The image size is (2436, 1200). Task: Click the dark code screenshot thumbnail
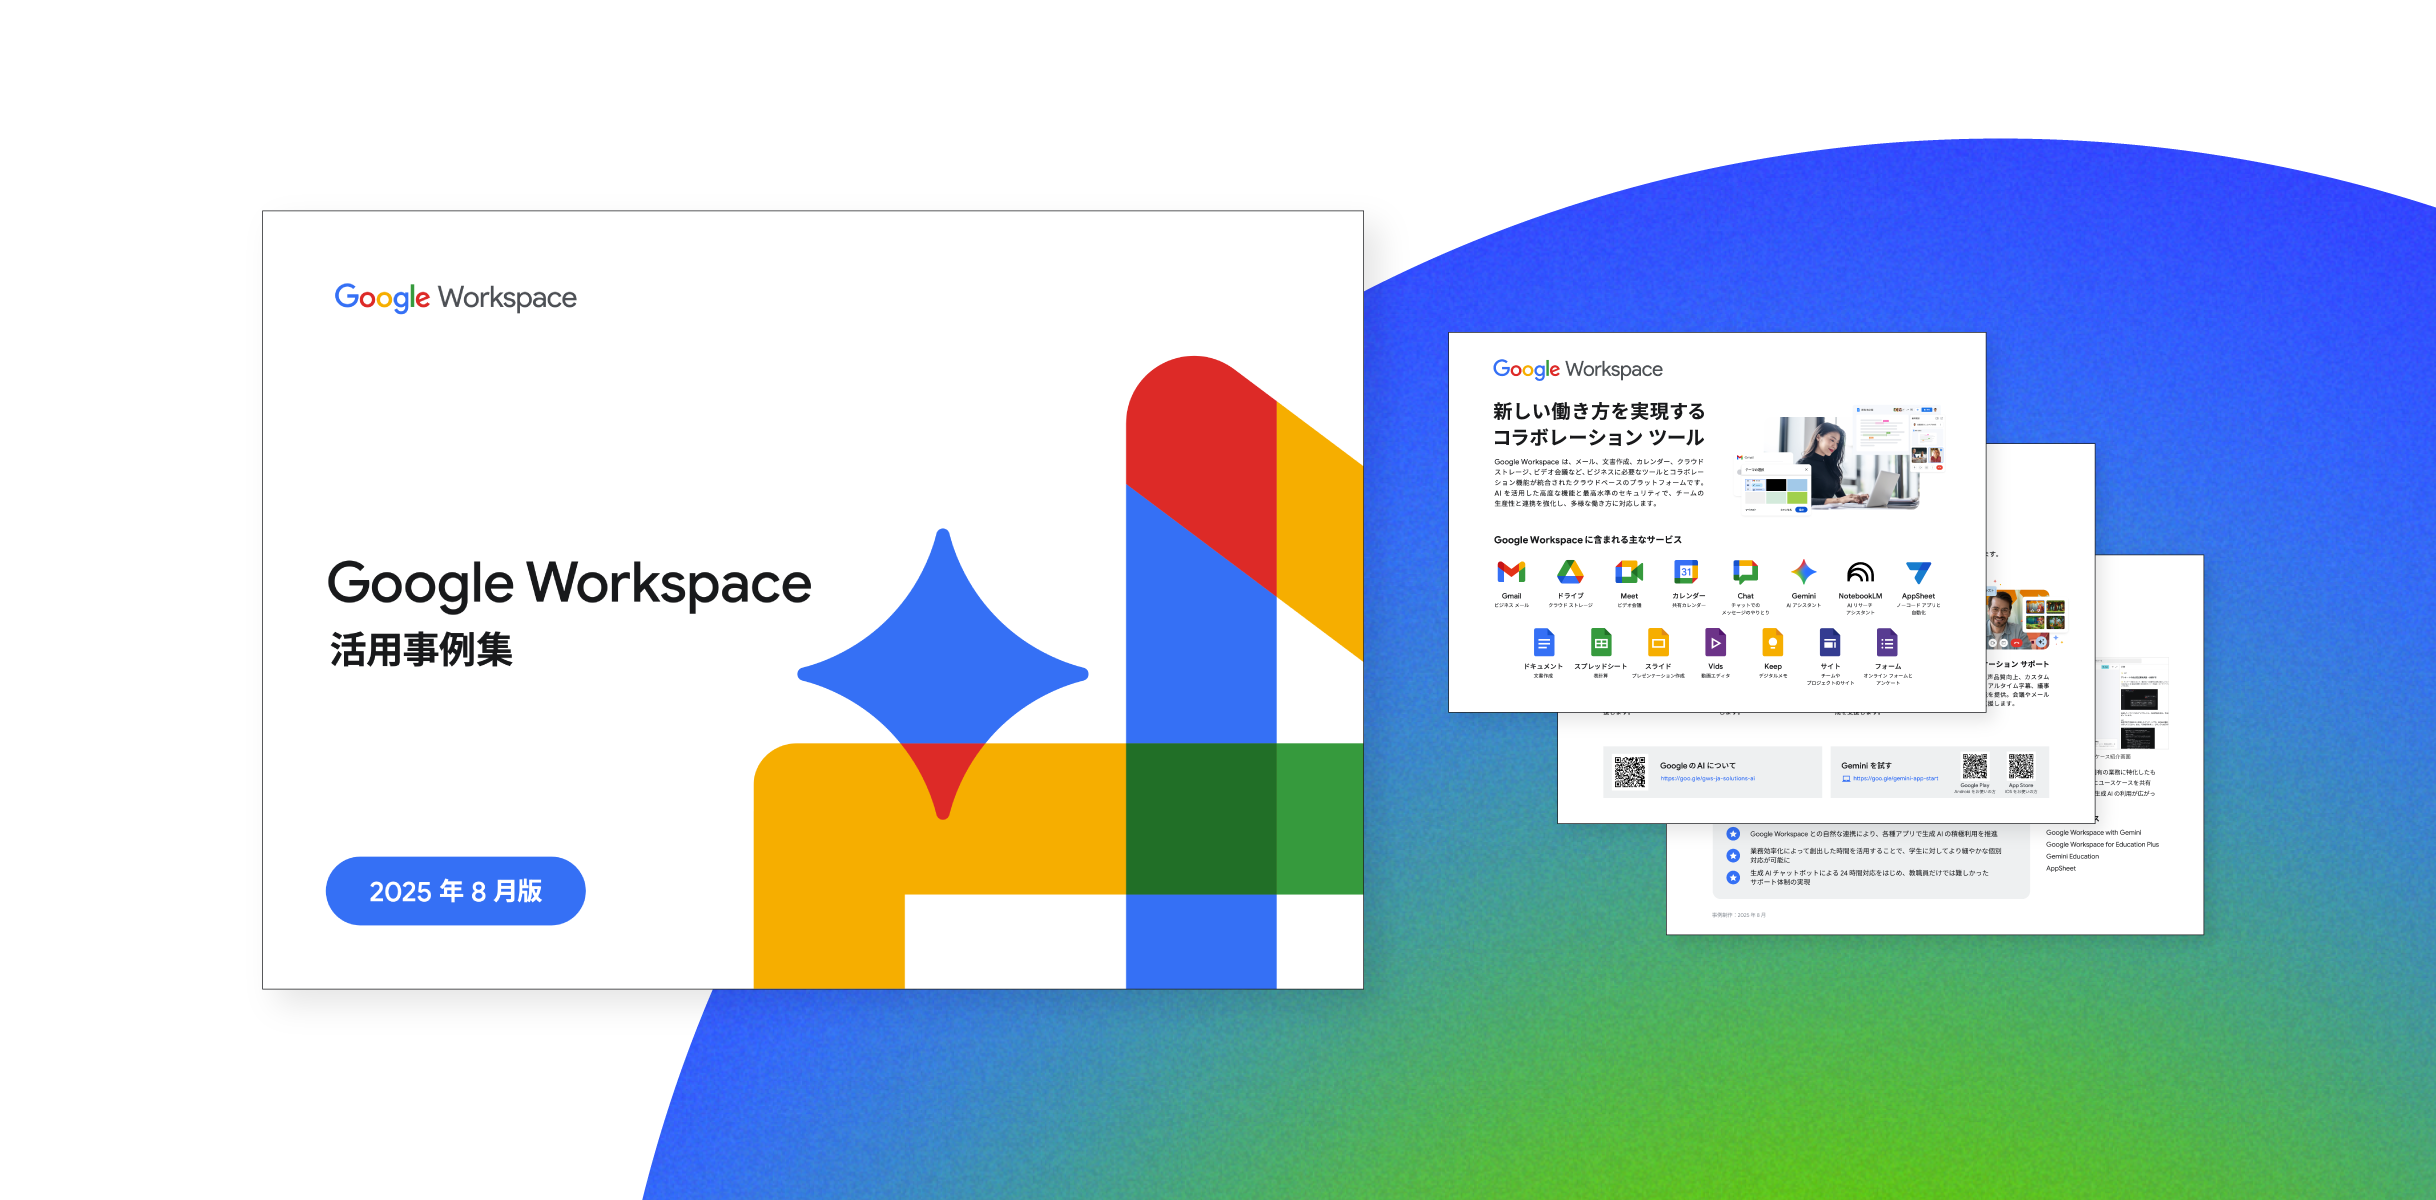(x=2139, y=700)
